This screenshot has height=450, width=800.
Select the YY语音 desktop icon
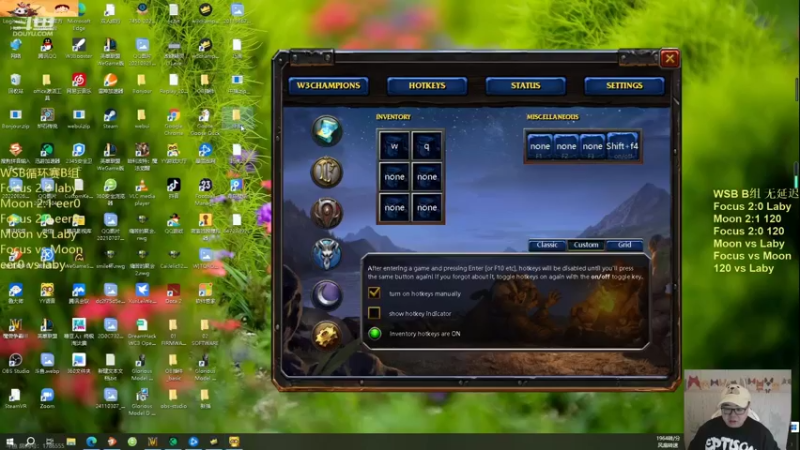[47, 294]
